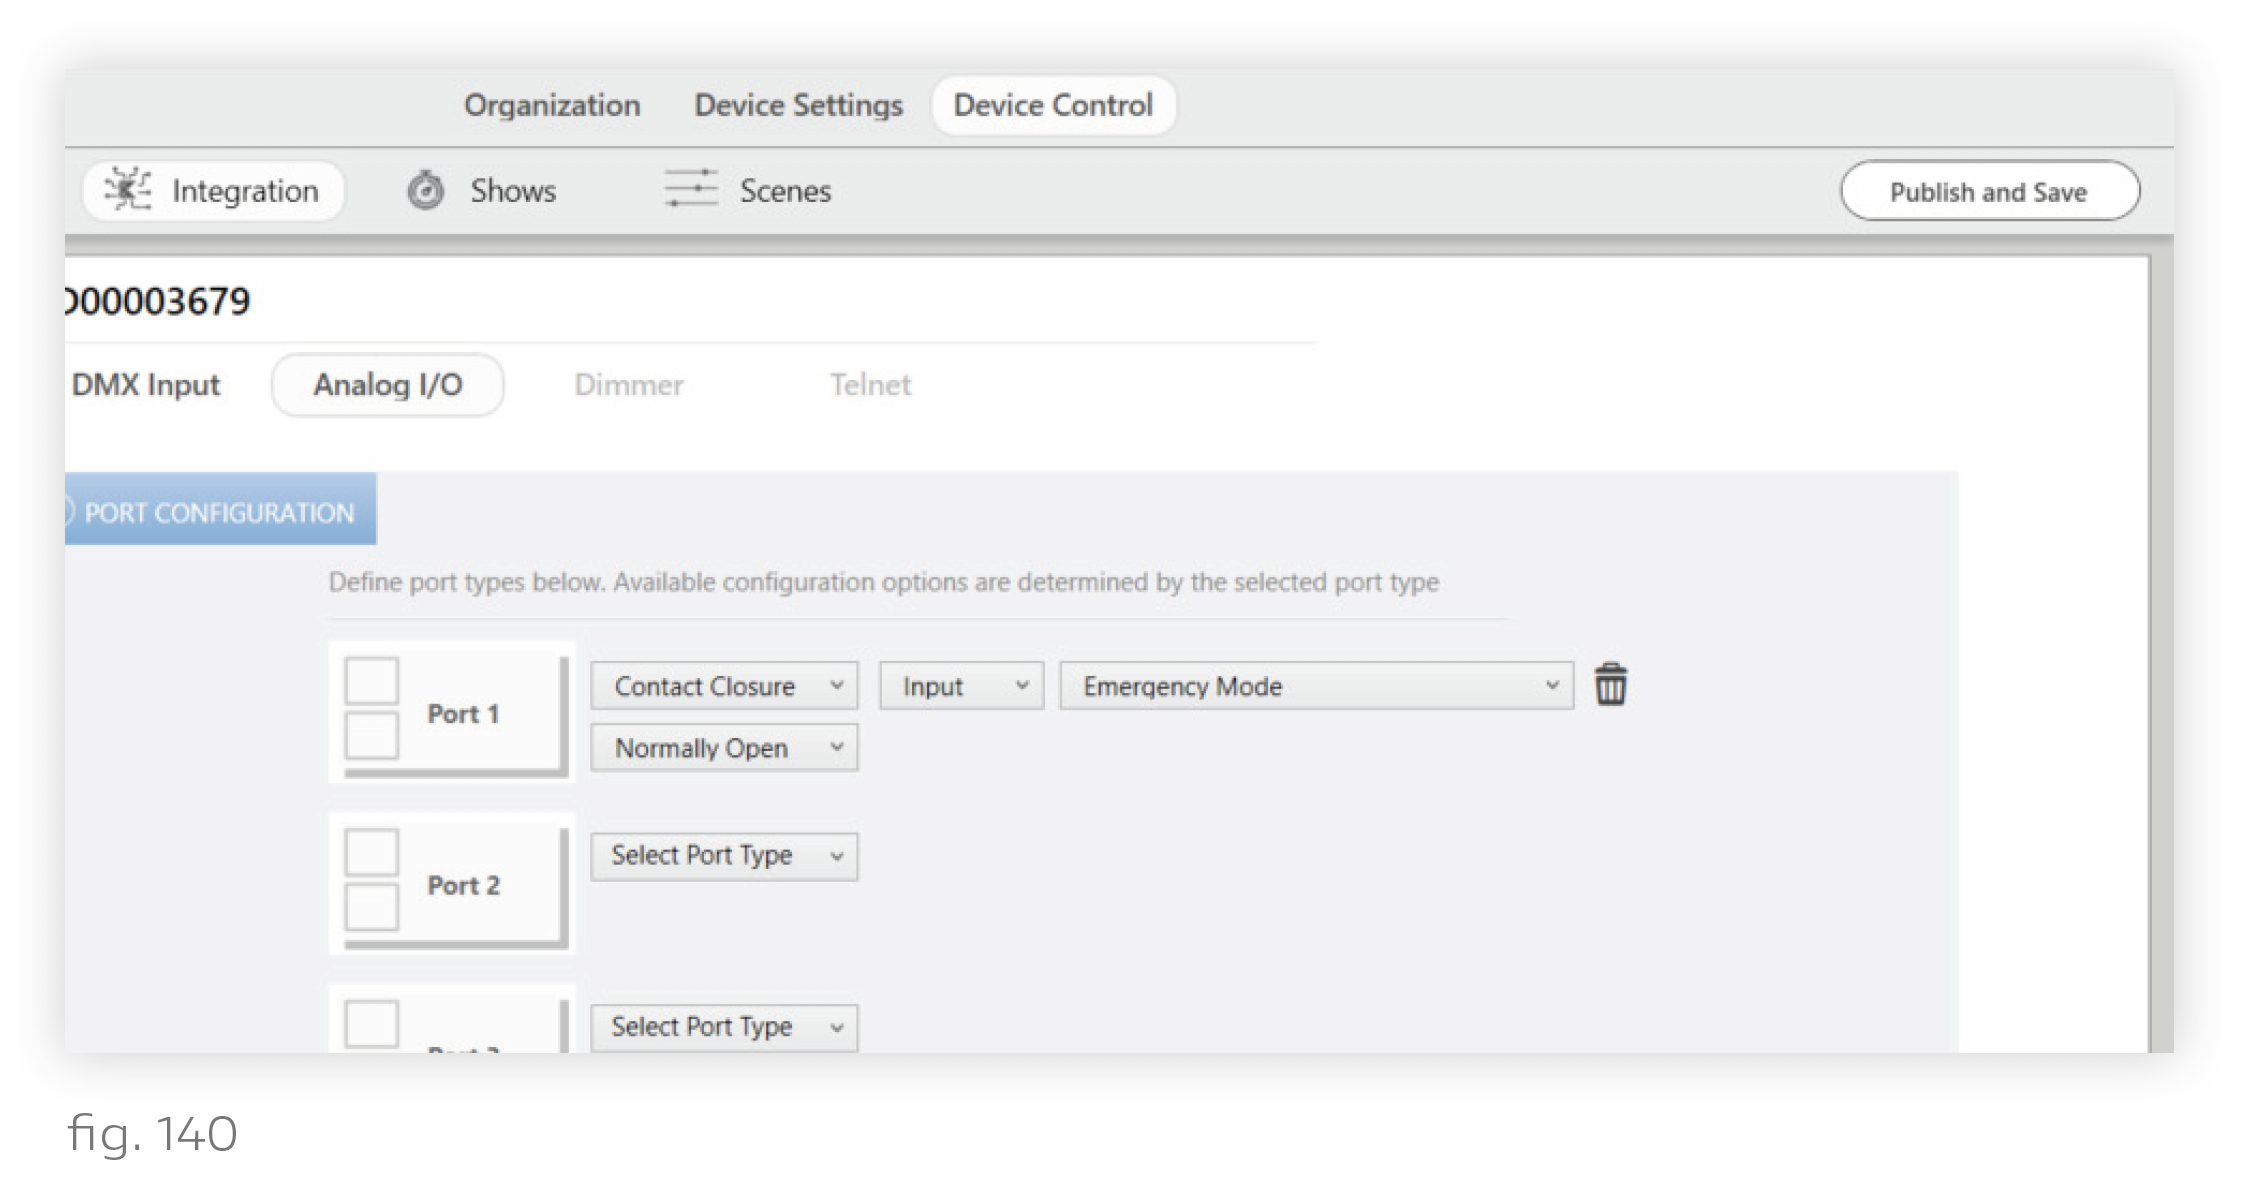
Task: Toggle Port 3 upper checkbox
Action: point(372,1024)
